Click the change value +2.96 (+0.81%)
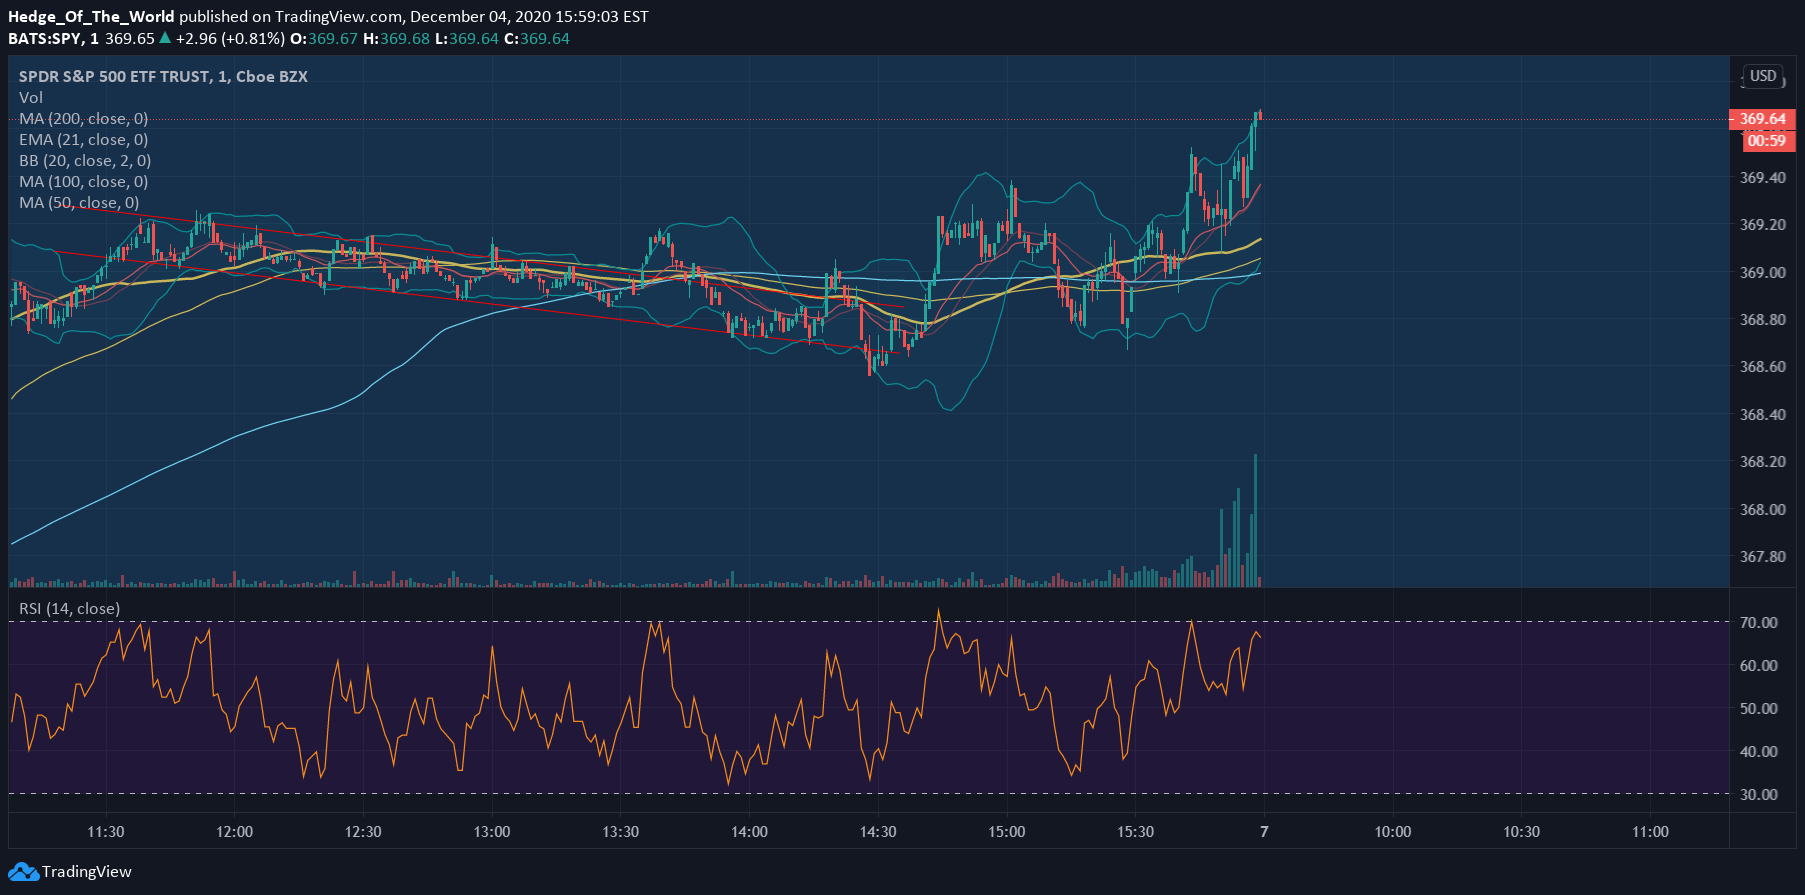The width and height of the screenshot is (1805, 895). coord(230,39)
